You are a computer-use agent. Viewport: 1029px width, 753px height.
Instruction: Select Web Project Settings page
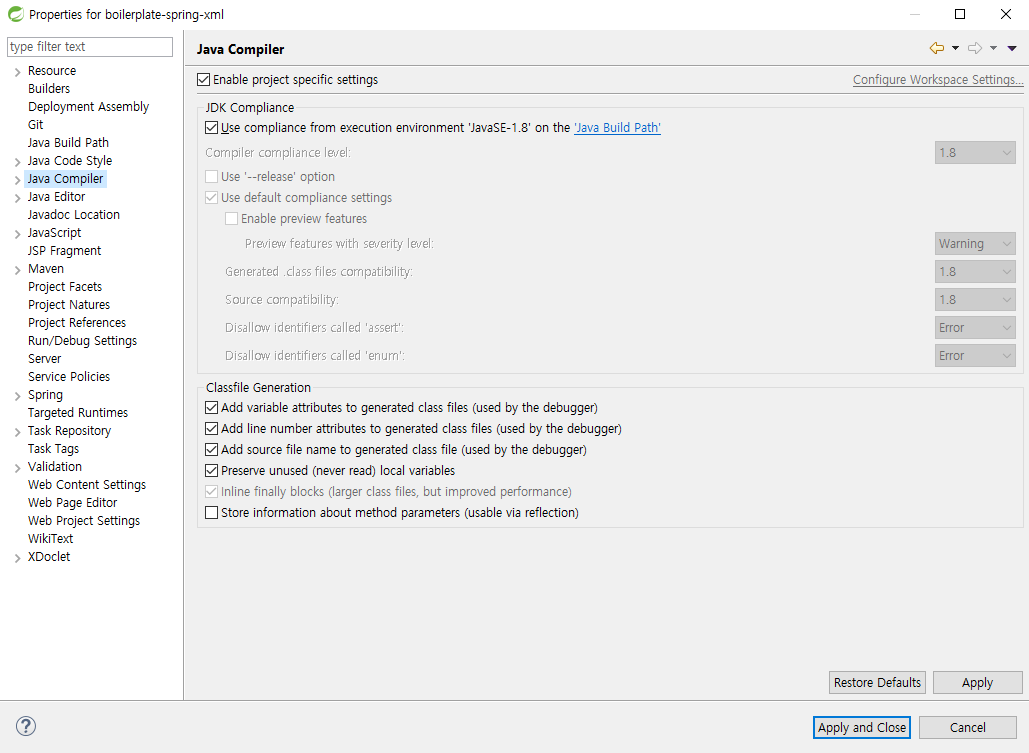tap(83, 521)
